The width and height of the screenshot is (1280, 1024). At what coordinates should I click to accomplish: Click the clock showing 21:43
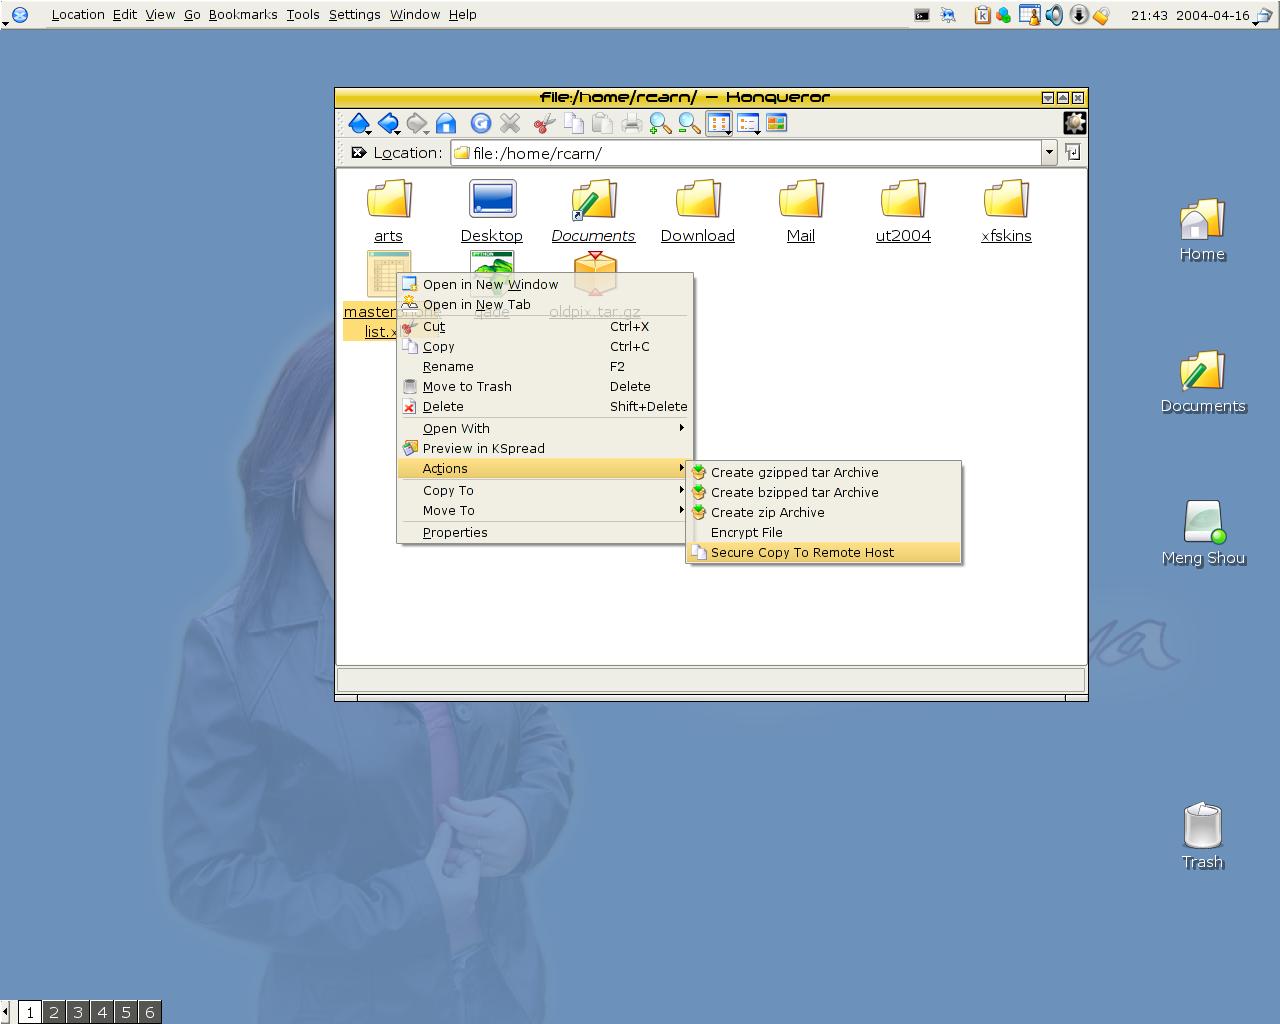coord(1148,15)
